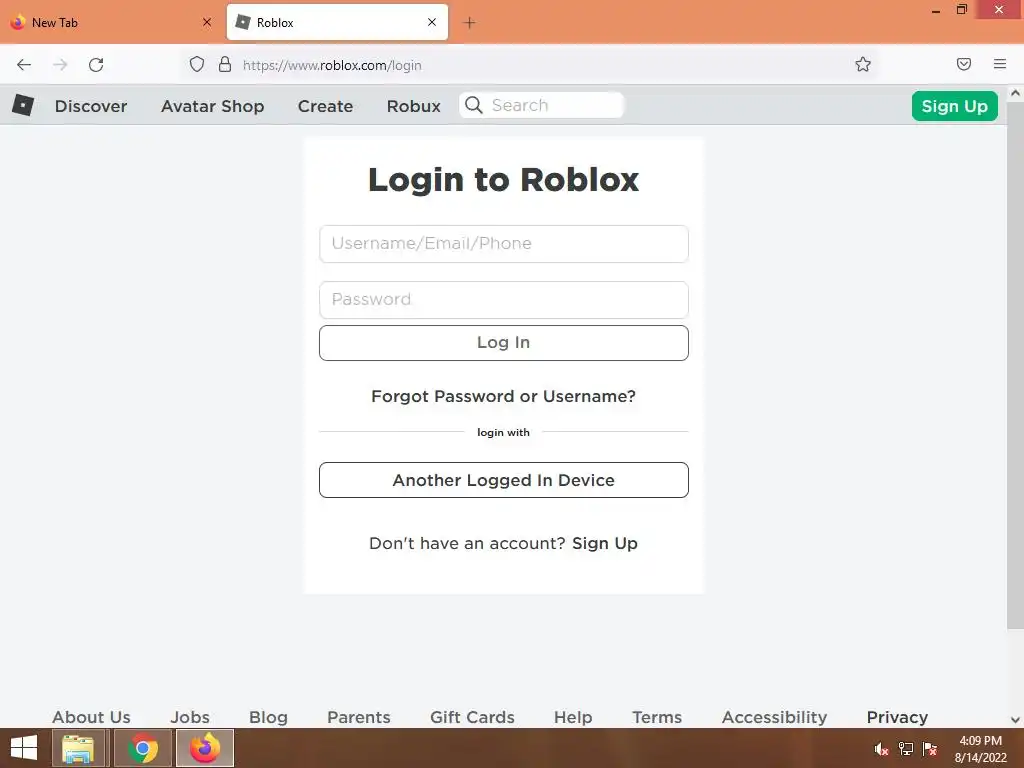Click Sign Up link below login form
This screenshot has height=768, width=1024.
(x=605, y=543)
